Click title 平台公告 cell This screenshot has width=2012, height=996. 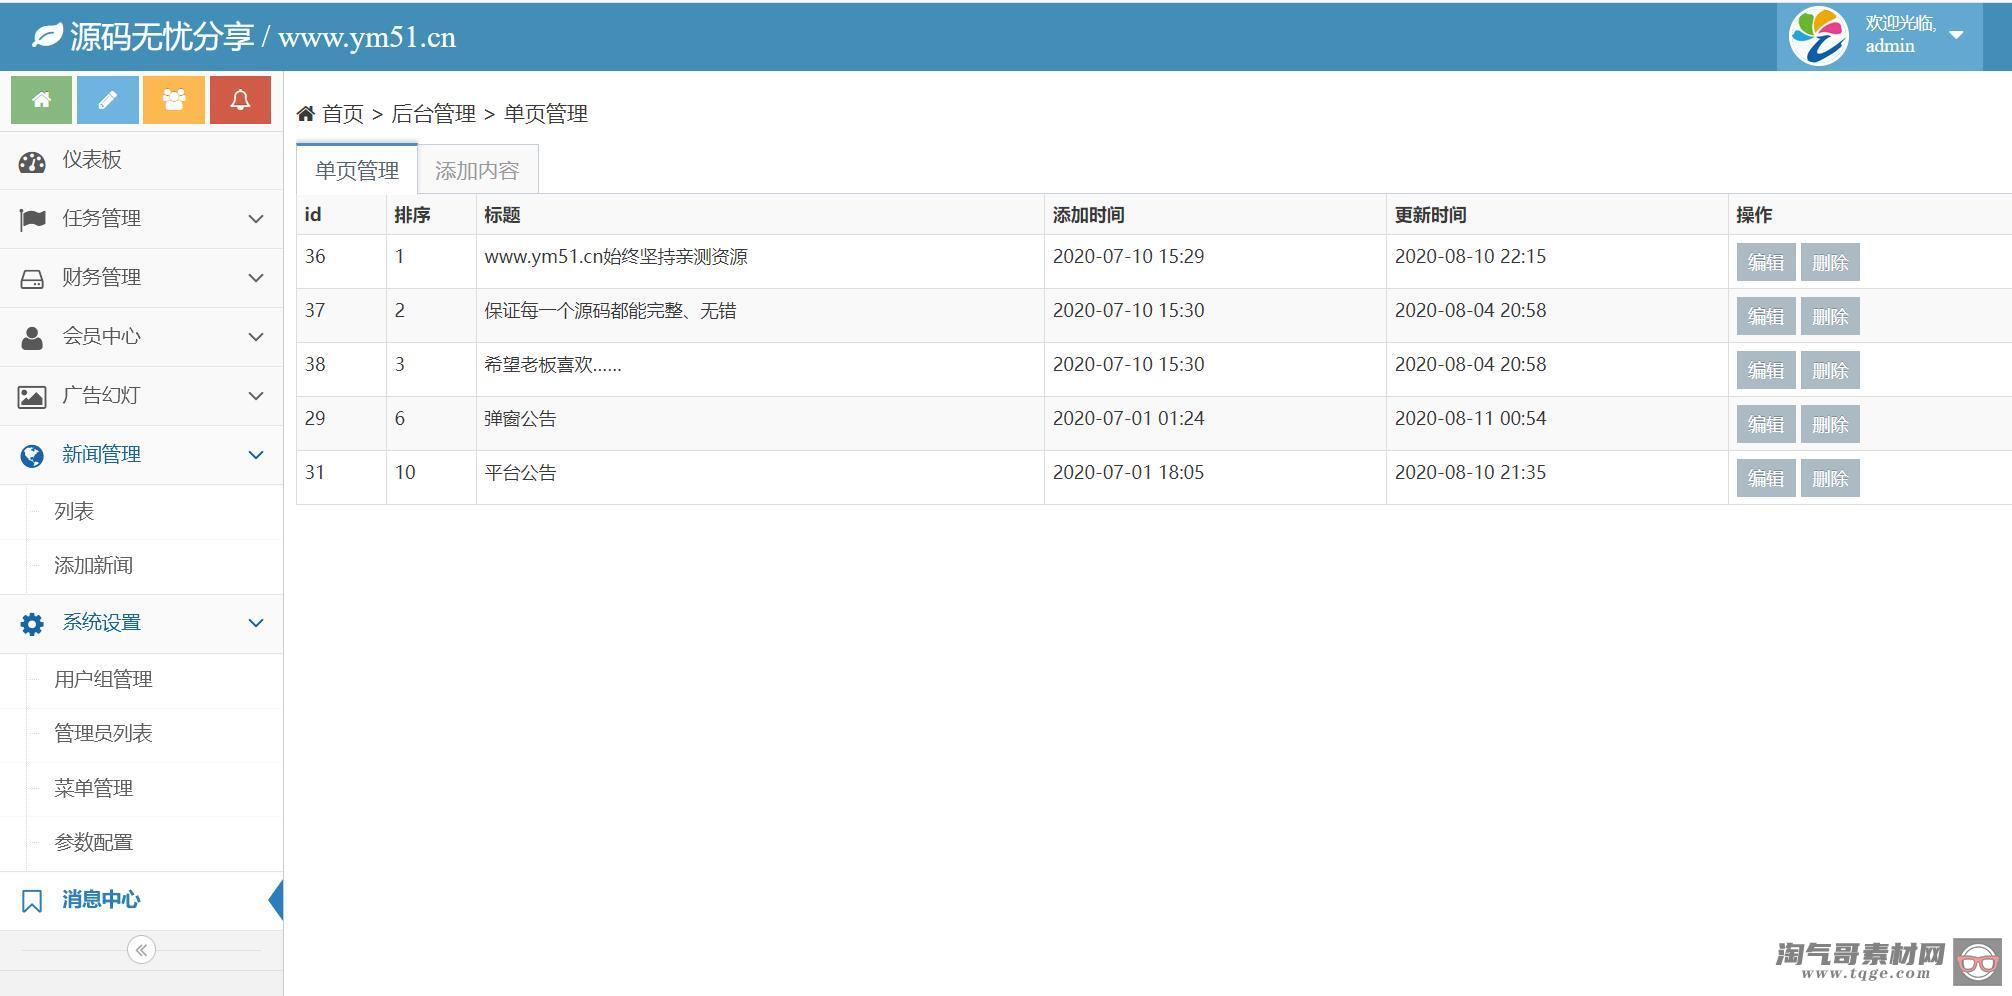[x=520, y=473]
